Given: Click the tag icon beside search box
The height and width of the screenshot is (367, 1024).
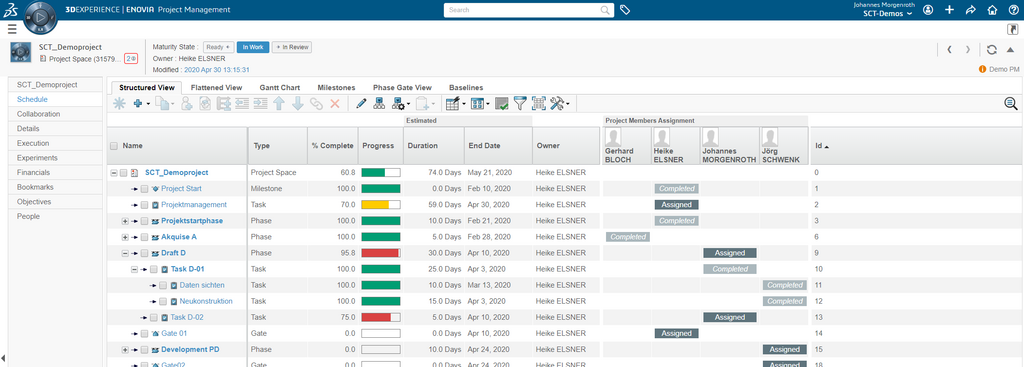Looking at the screenshot, I should [625, 10].
